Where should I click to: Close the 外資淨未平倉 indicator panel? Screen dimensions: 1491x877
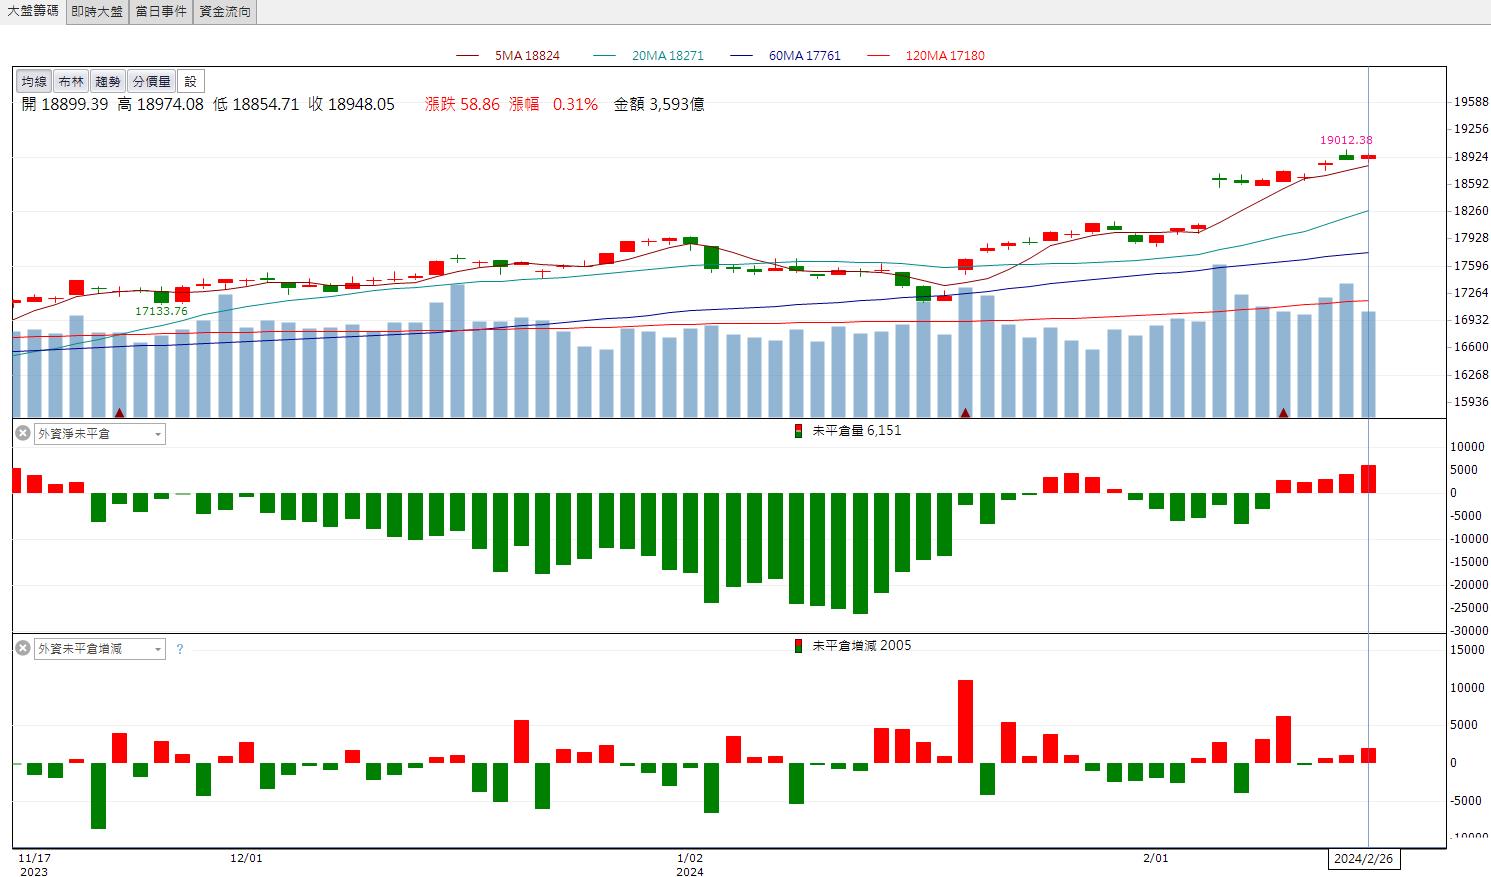pyautogui.click(x=22, y=433)
